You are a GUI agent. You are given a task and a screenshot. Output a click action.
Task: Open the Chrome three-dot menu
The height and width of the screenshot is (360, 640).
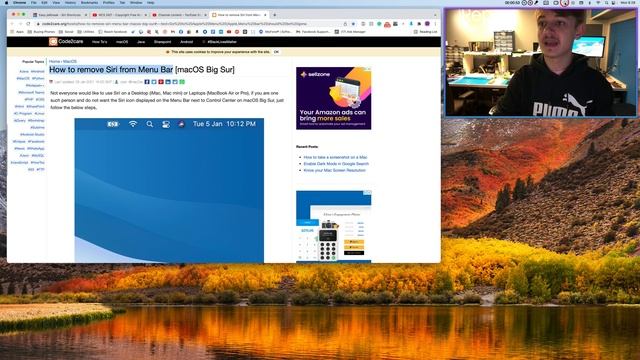[435, 24]
